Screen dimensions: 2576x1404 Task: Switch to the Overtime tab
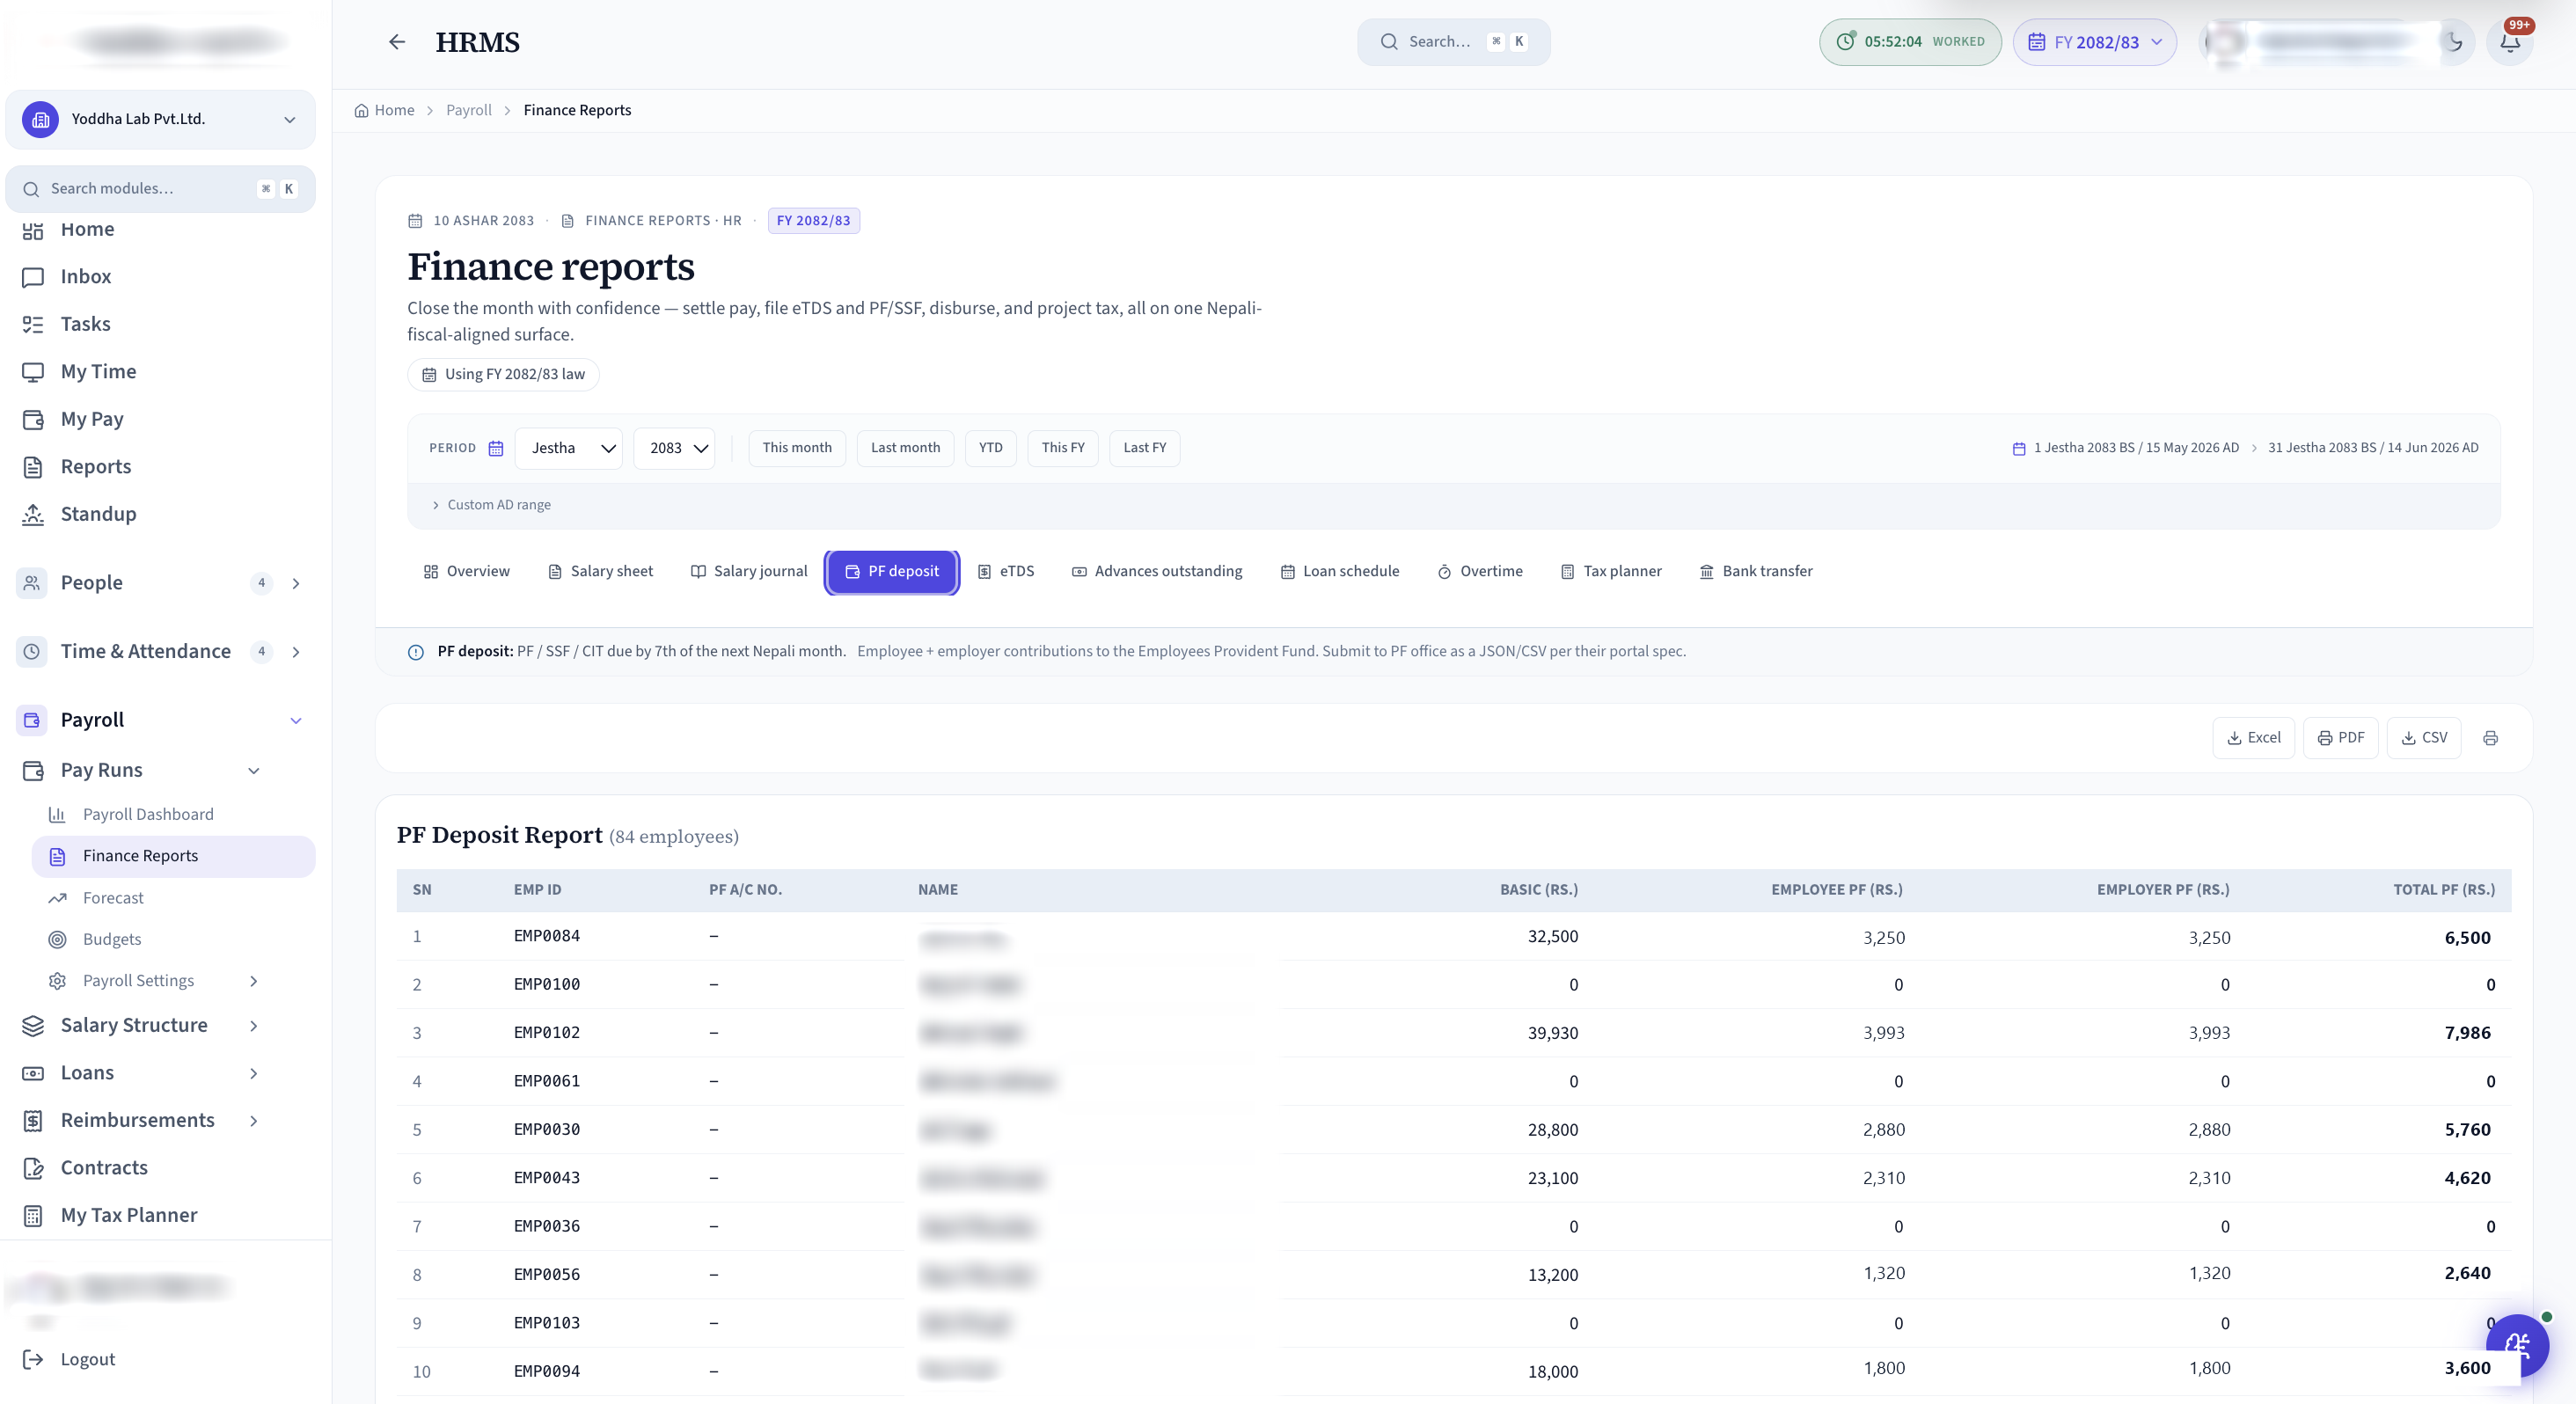pyautogui.click(x=1480, y=571)
